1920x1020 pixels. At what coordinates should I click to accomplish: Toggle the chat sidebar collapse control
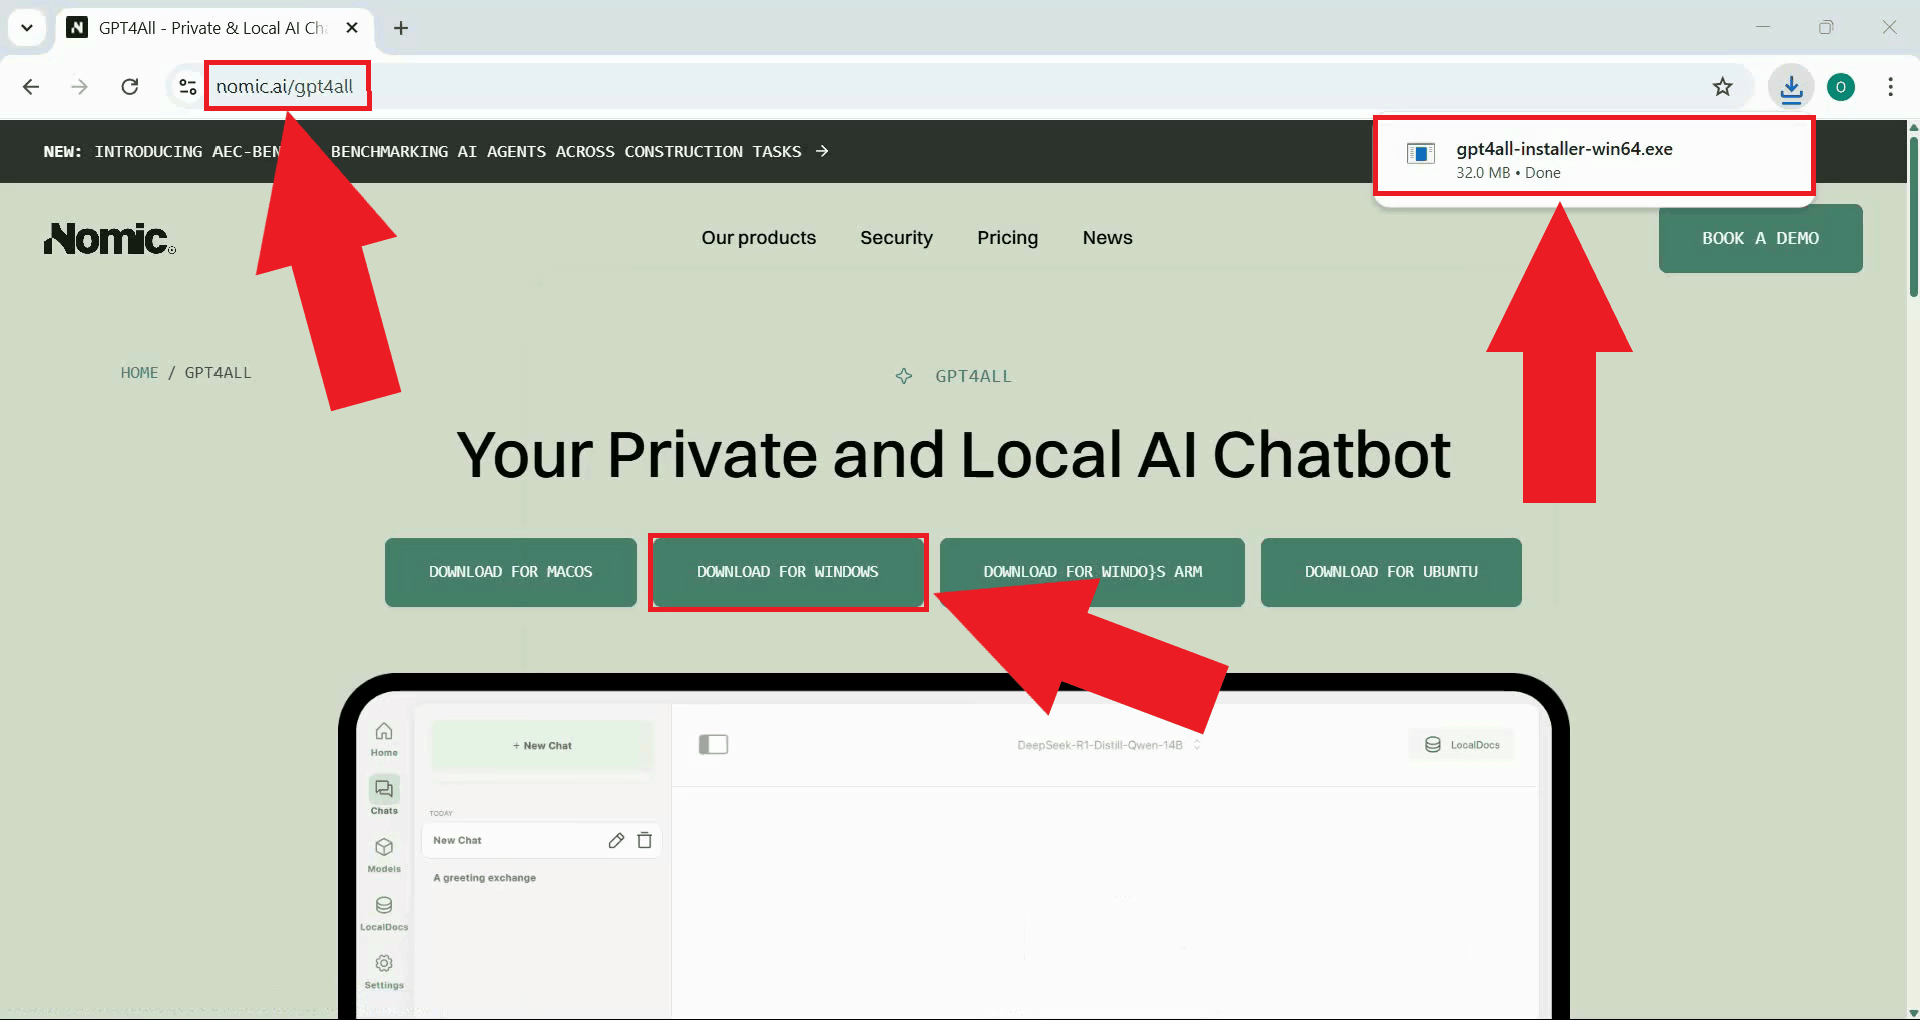tap(714, 744)
